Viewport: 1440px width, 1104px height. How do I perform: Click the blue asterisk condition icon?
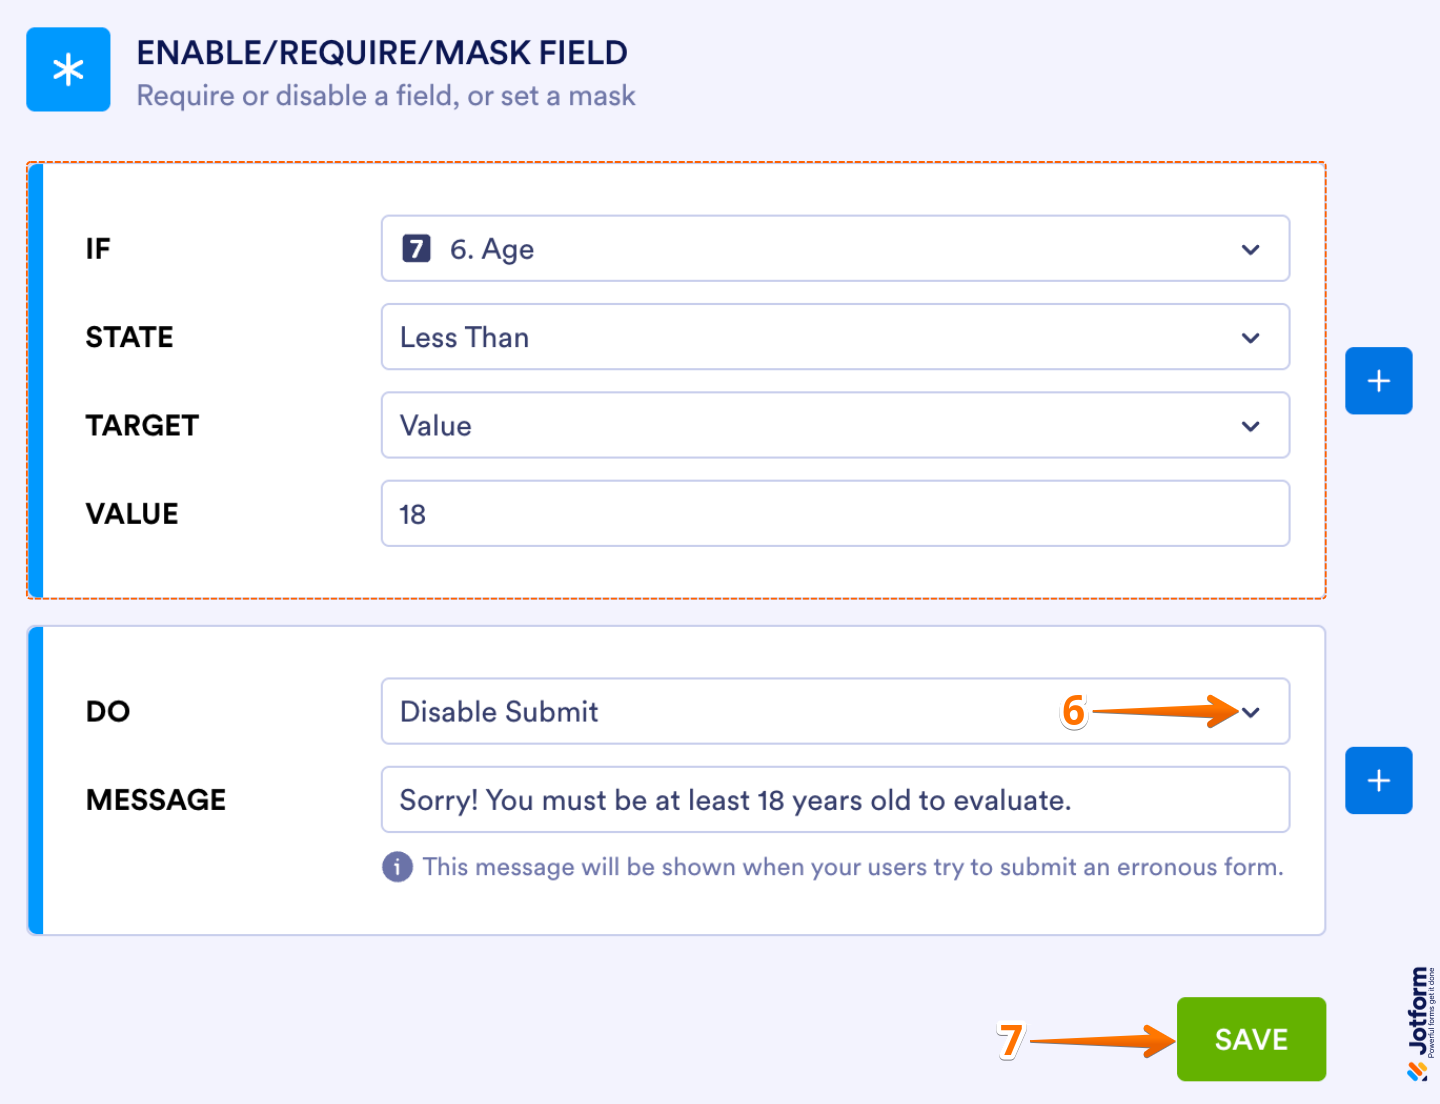[67, 69]
